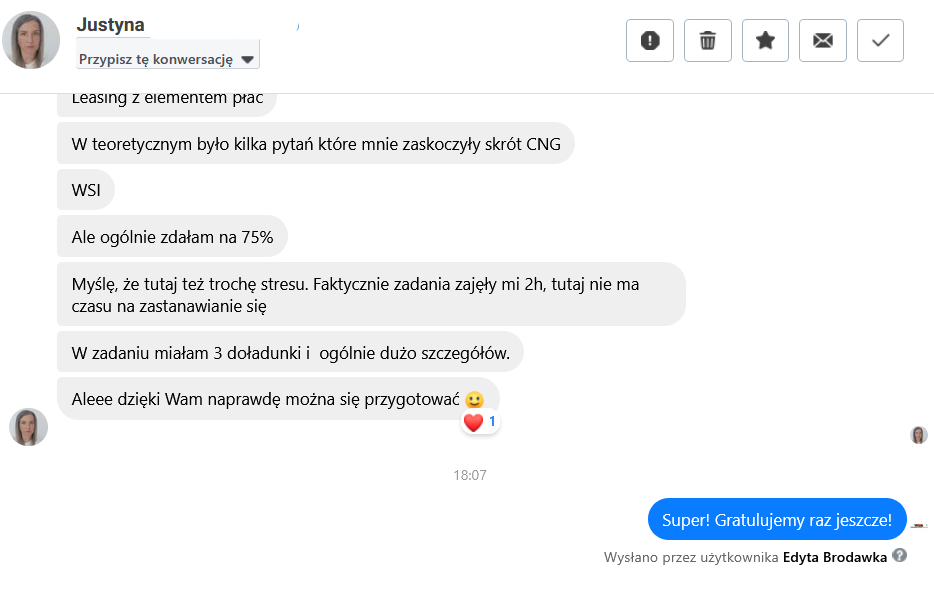
Task: Click seen-by avatar at right edge
Action: 919,435
